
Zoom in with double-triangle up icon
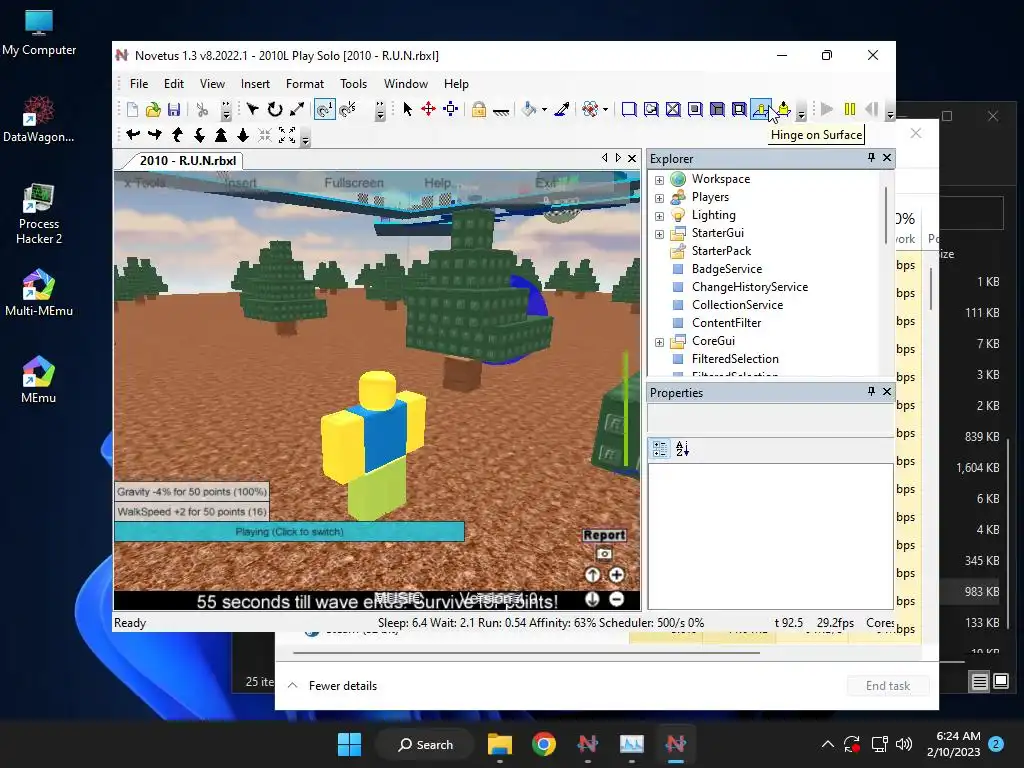point(221,135)
